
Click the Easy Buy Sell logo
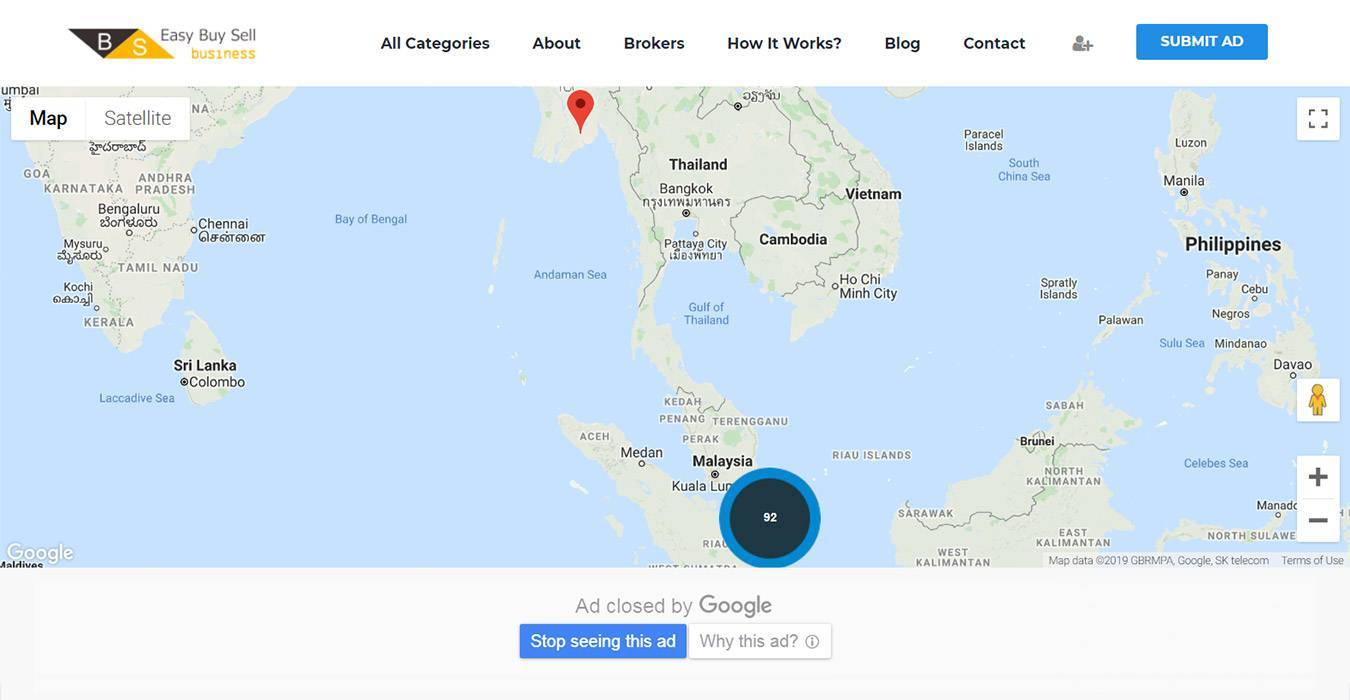163,43
